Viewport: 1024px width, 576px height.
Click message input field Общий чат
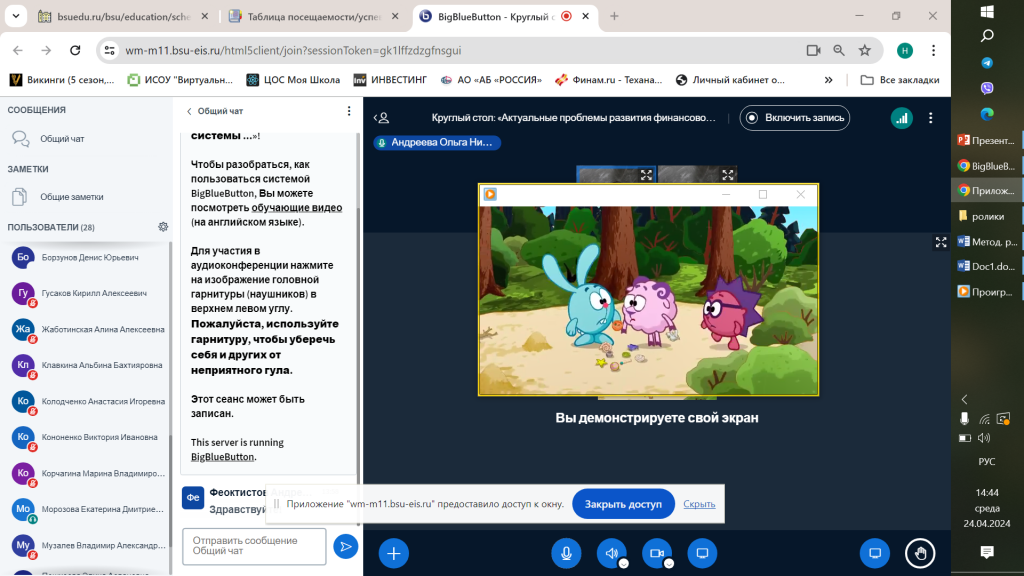254,546
